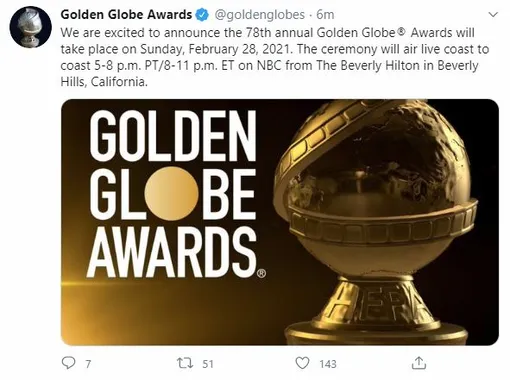510x380 pixels.
Task: View the retweet count of 51
Action: 208,364
